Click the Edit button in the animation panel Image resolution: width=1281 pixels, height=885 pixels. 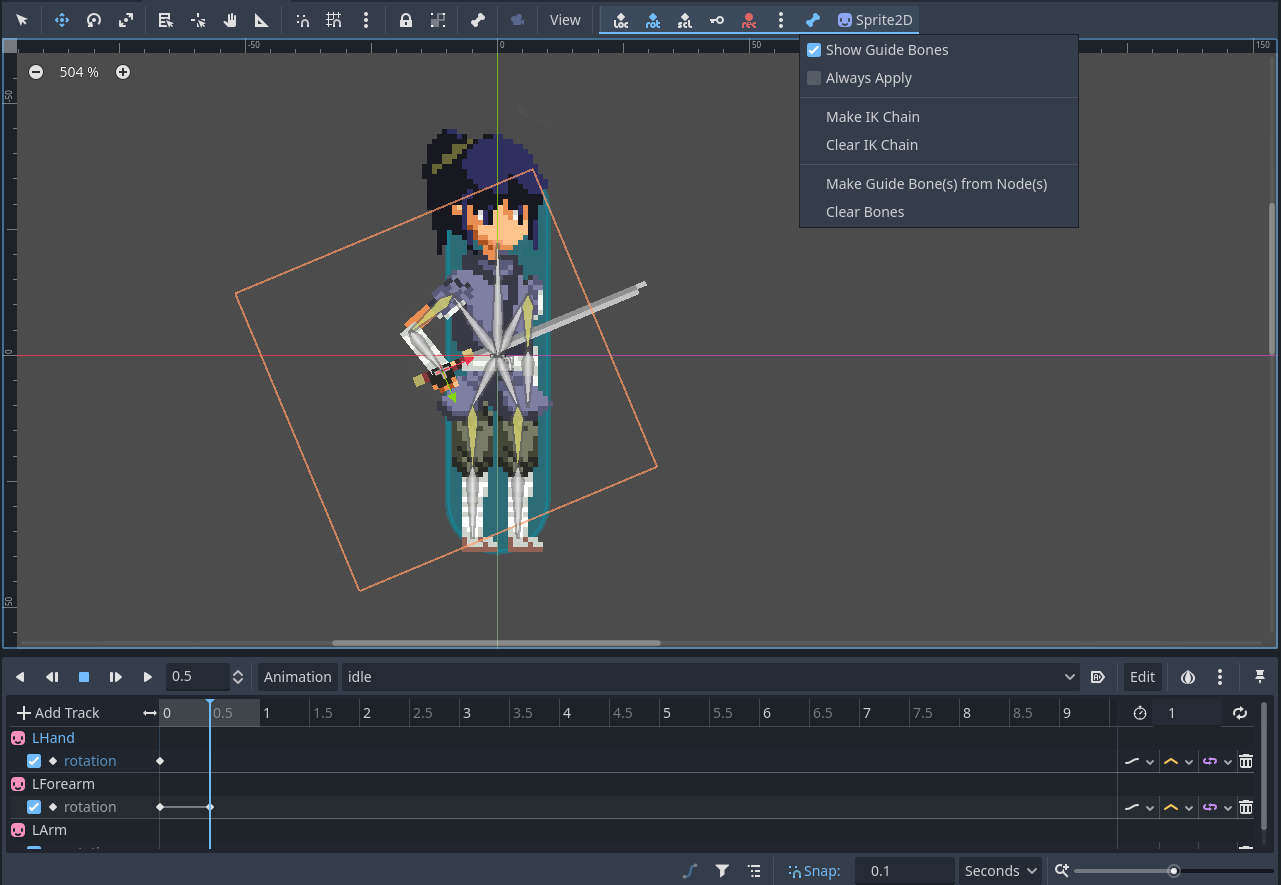(1143, 677)
